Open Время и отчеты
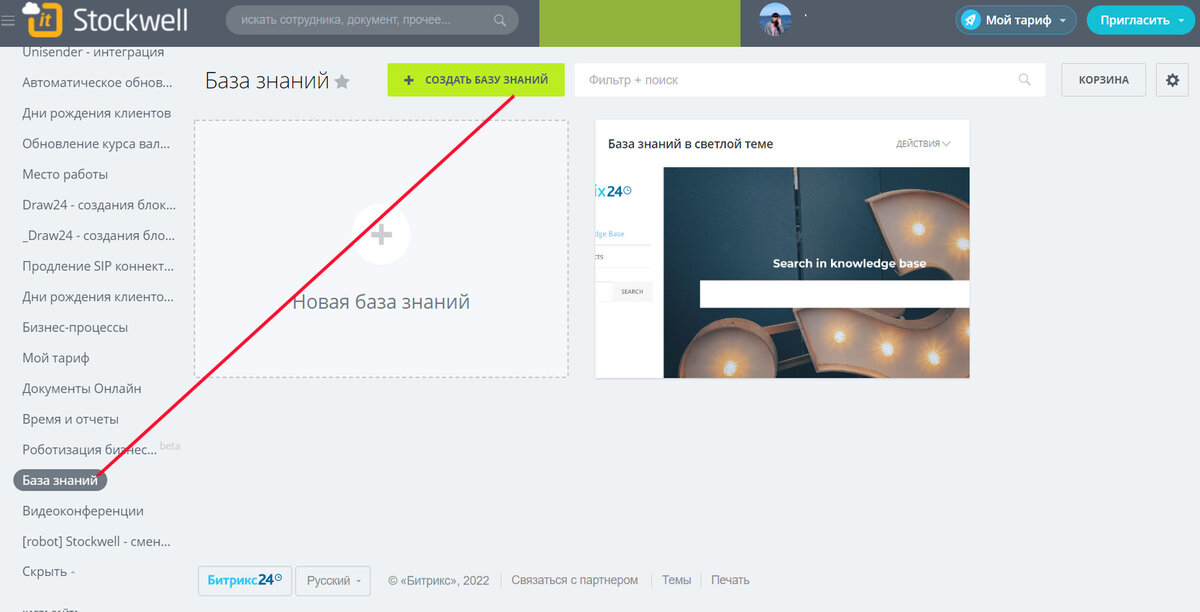 click(70, 419)
